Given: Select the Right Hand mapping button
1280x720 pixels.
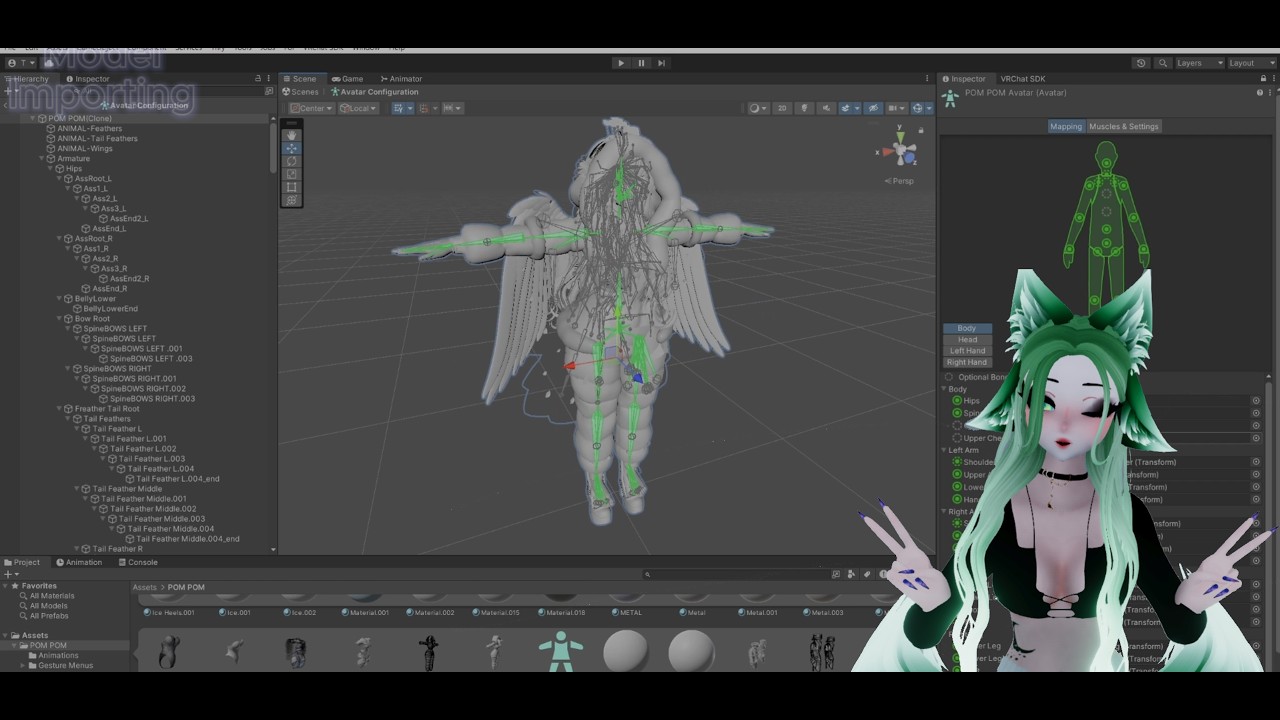Looking at the screenshot, I should click(x=967, y=362).
